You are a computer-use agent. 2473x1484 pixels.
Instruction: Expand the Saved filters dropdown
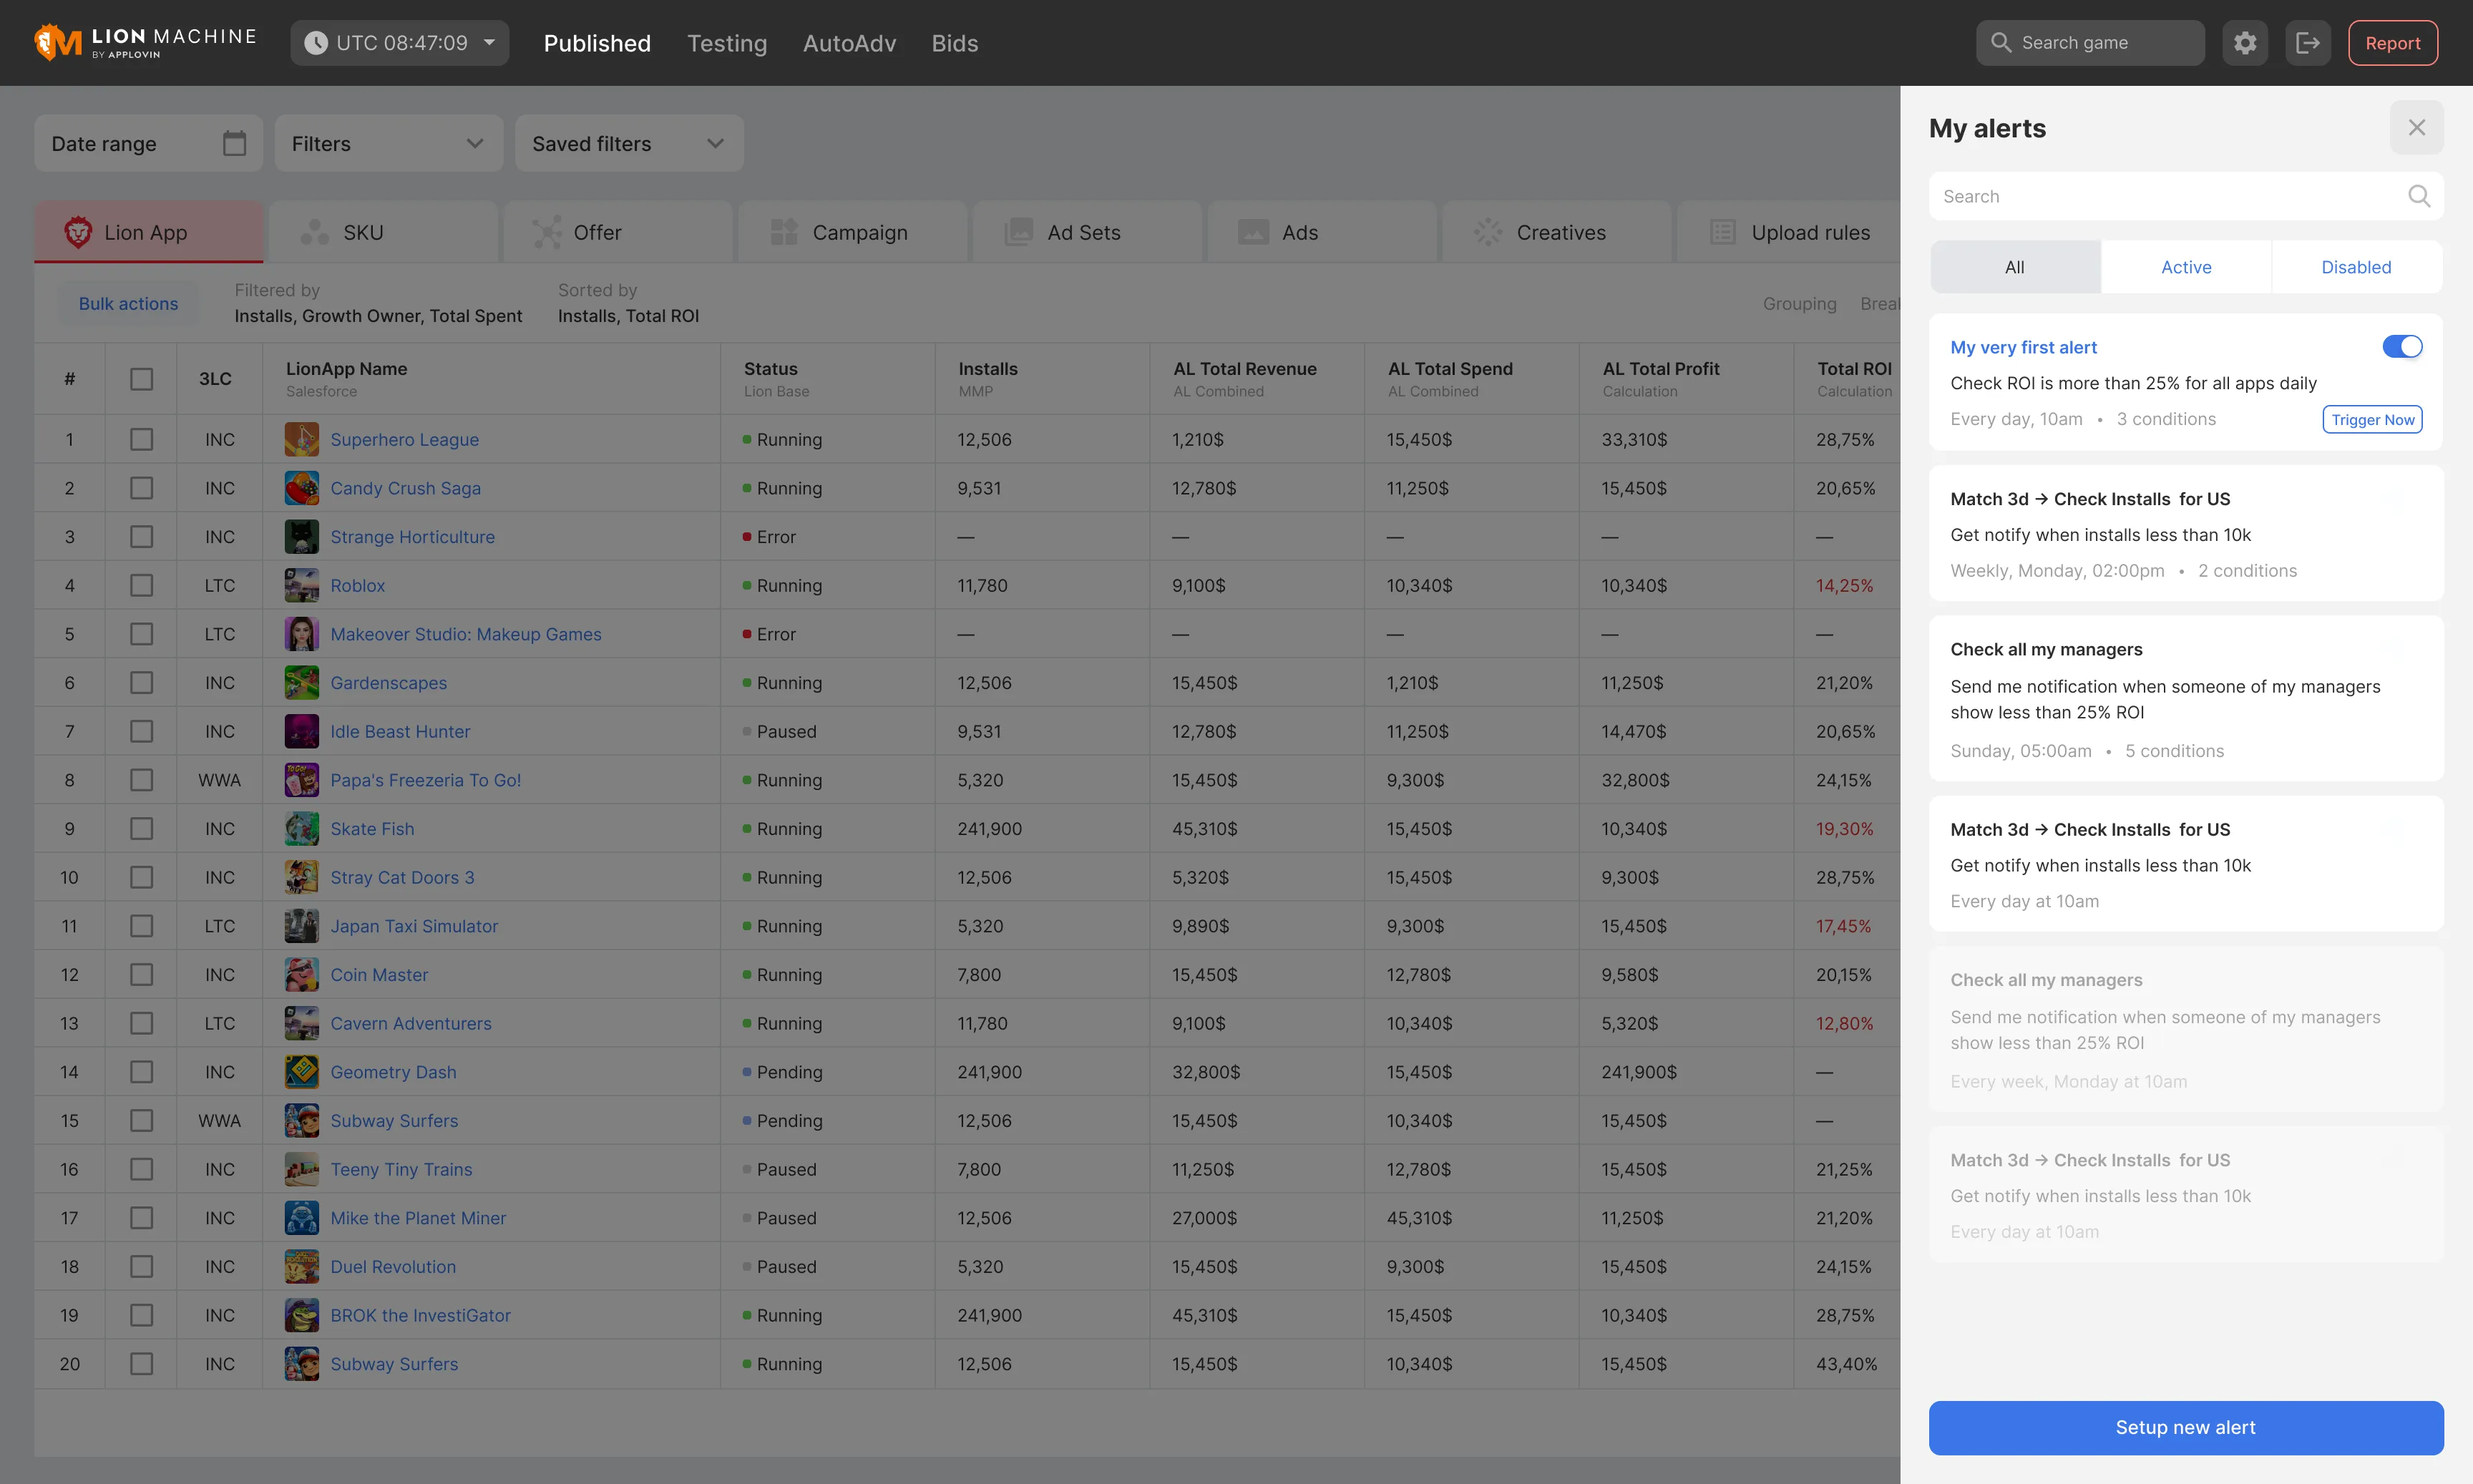pyautogui.click(x=629, y=143)
